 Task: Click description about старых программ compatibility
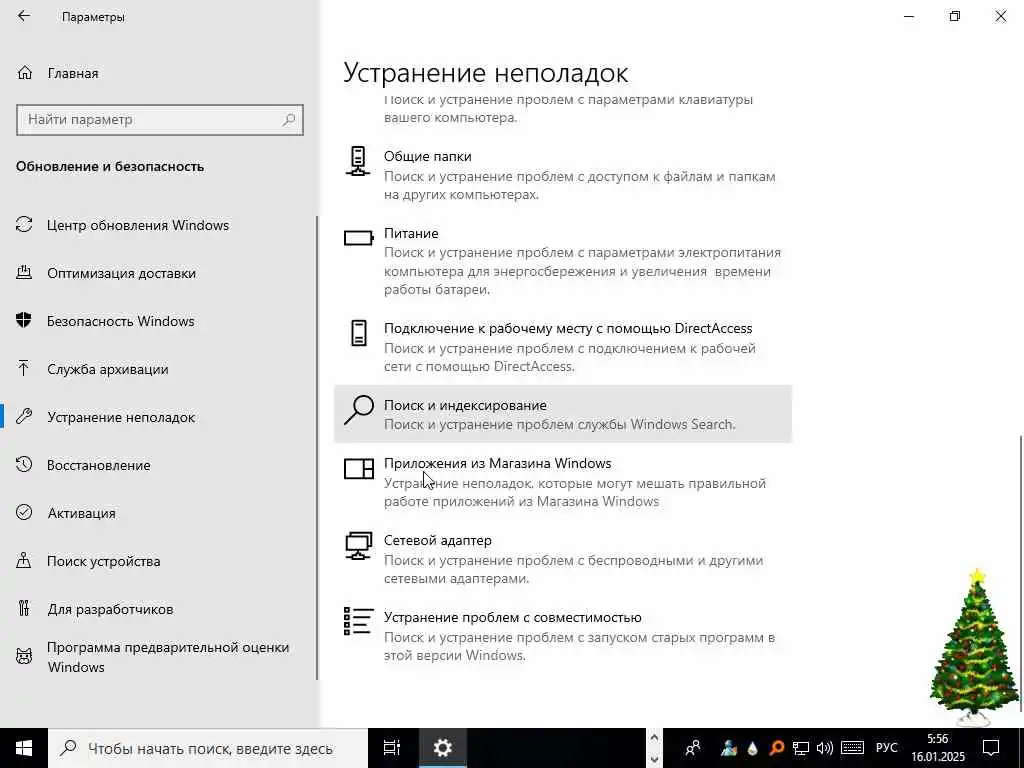coord(579,646)
